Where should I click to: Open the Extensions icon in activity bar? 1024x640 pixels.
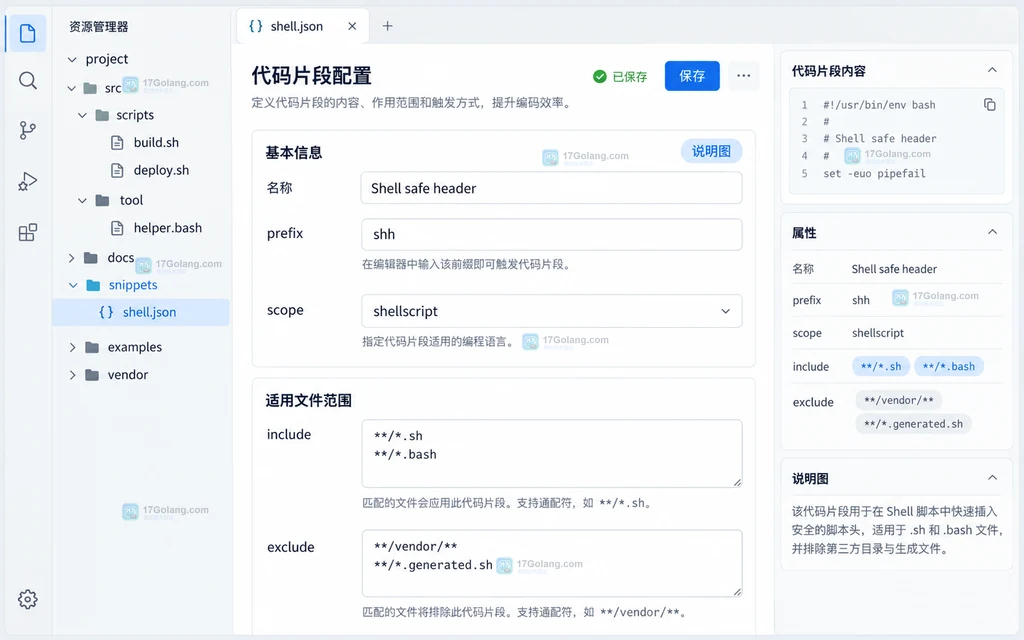point(27,232)
